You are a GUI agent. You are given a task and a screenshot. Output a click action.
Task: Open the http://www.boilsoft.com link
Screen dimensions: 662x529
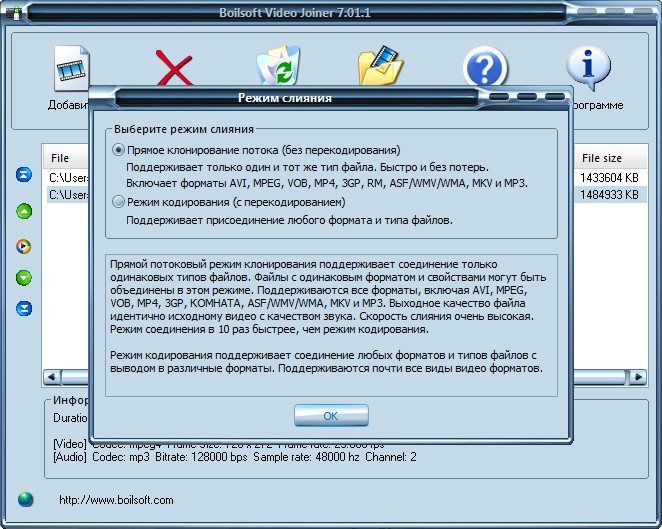pos(116,500)
